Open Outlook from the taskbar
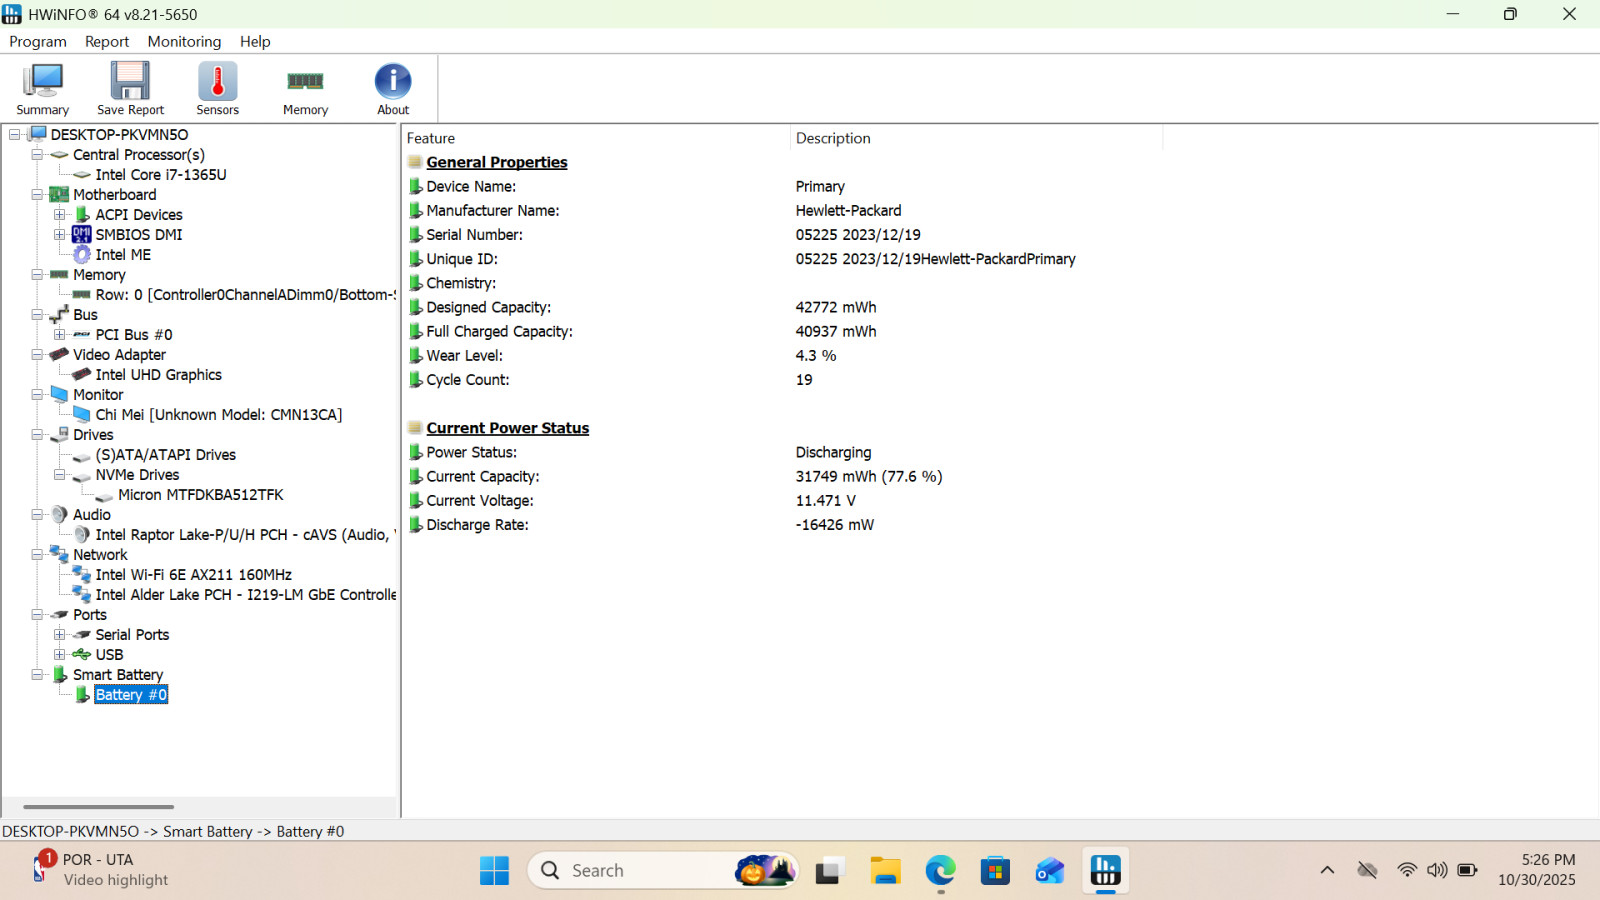Screen dimensions: 1600x900 click(x=1050, y=871)
